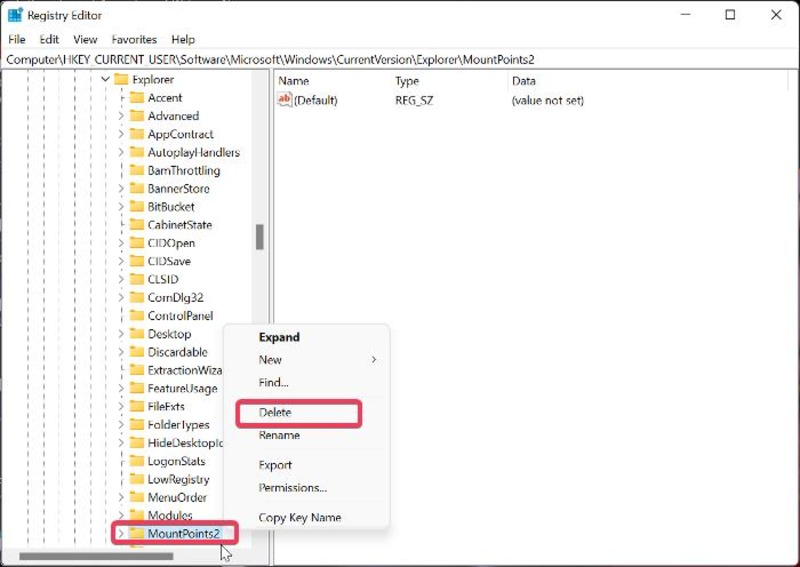
Task: Click the REG_SZ type cell
Action: point(414,100)
